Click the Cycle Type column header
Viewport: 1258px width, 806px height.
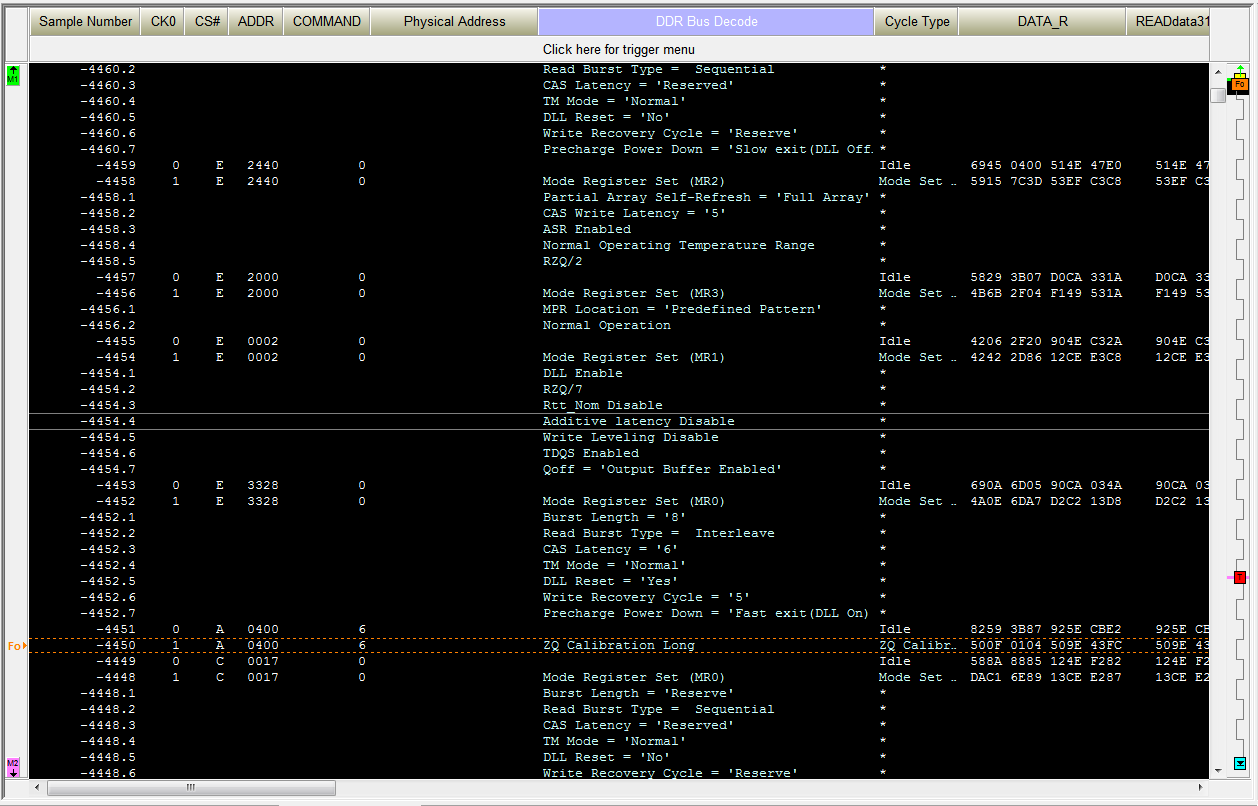[916, 22]
